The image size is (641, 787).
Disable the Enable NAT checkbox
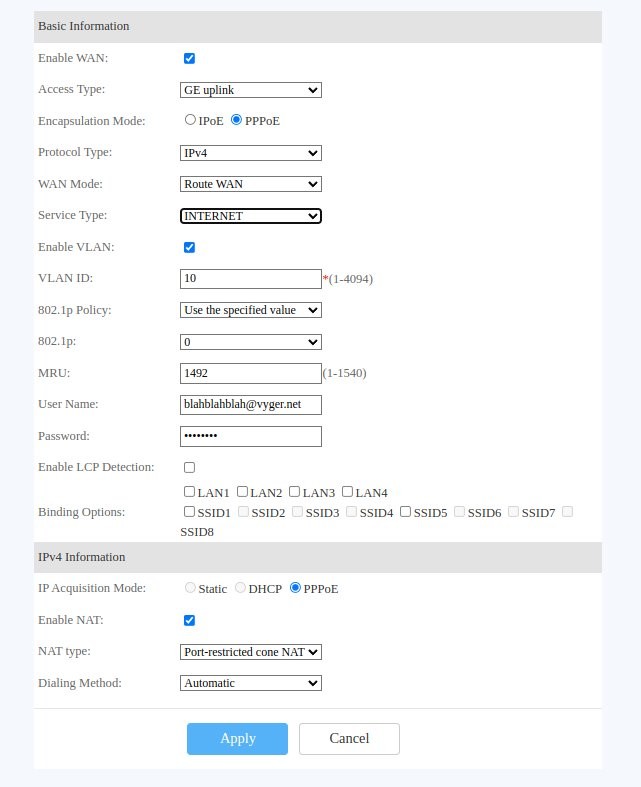click(189, 620)
